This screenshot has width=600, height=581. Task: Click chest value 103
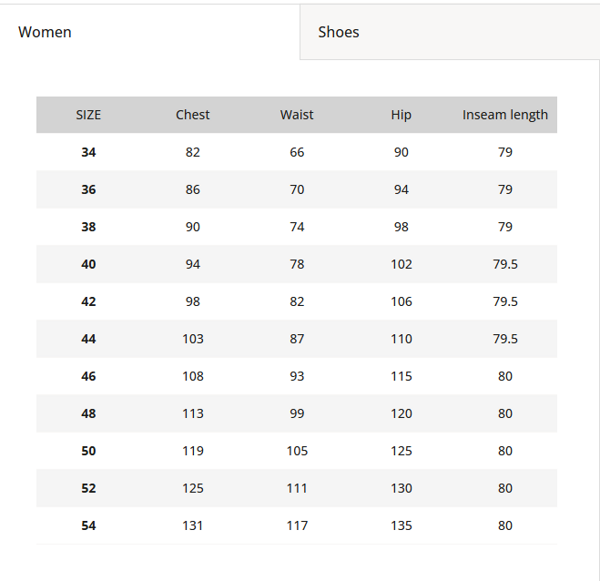192,339
